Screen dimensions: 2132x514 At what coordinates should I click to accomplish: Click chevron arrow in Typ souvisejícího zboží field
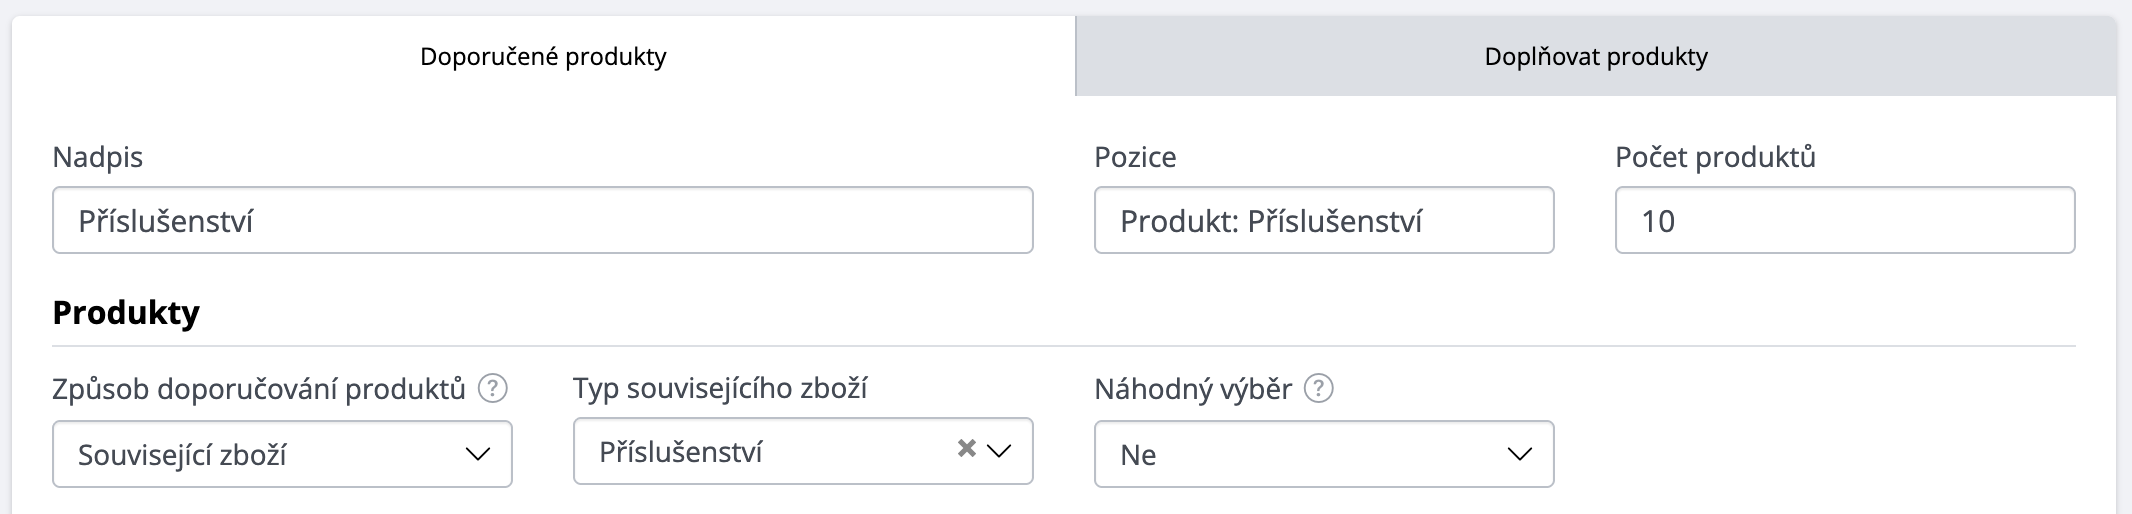point(999,451)
